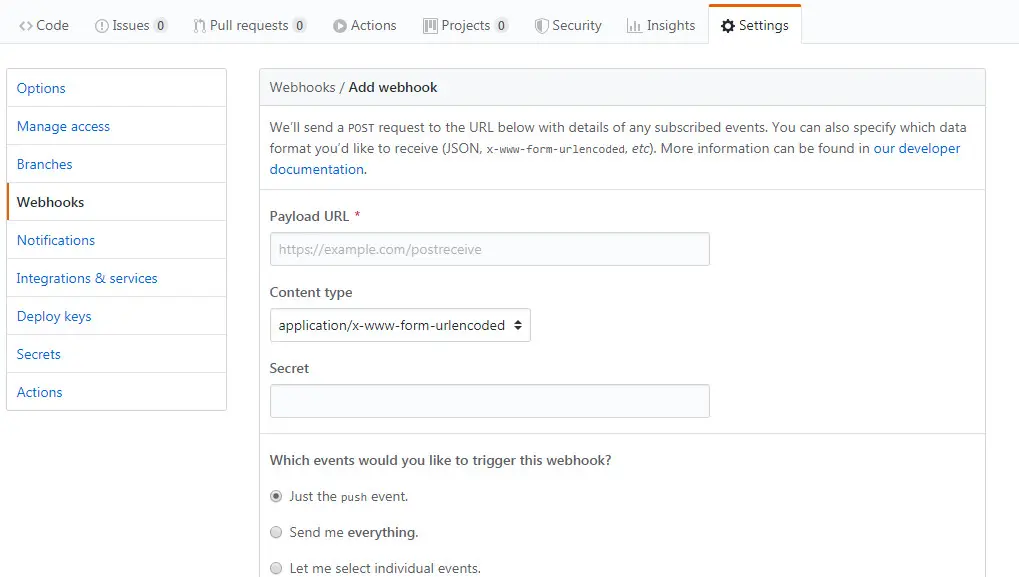The width and height of the screenshot is (1019, 577).
Task: Click the Projects board icon
Action: (430, 26)
